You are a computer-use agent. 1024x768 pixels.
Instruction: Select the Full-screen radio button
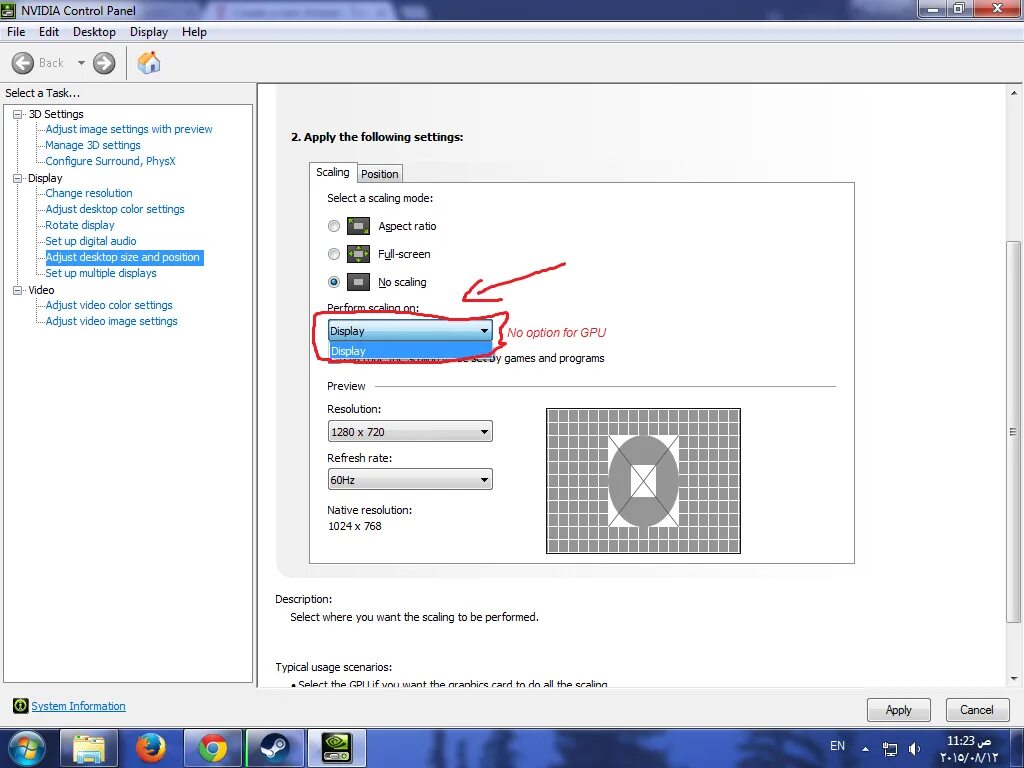click(334, 254)
